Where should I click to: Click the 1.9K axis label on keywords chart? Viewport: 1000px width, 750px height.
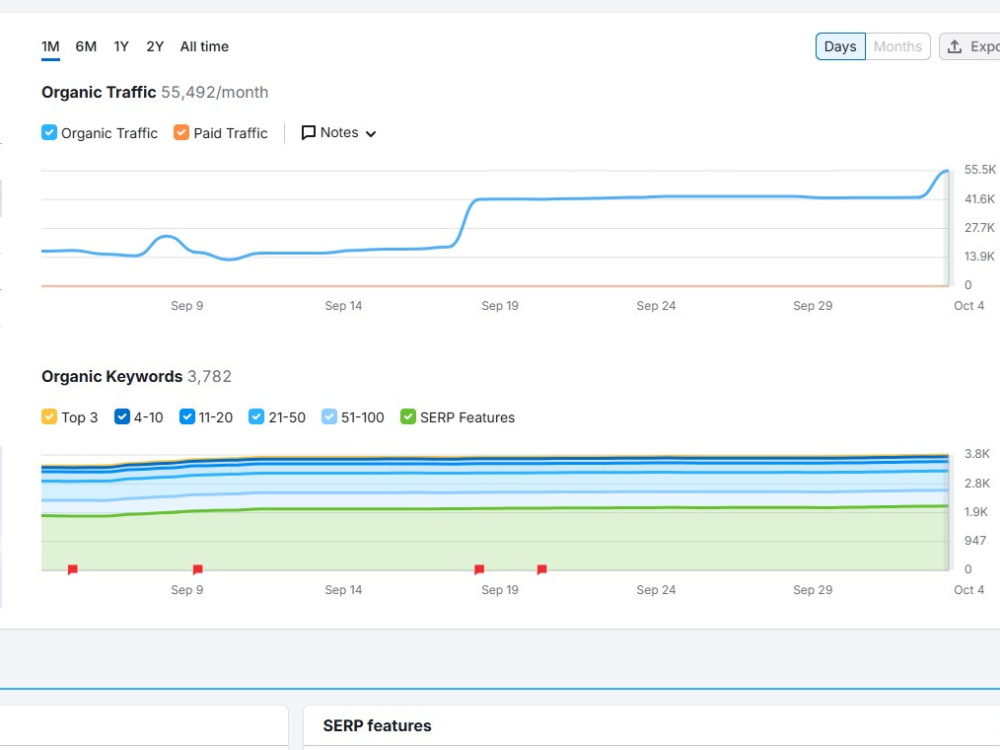pos(976,512)
